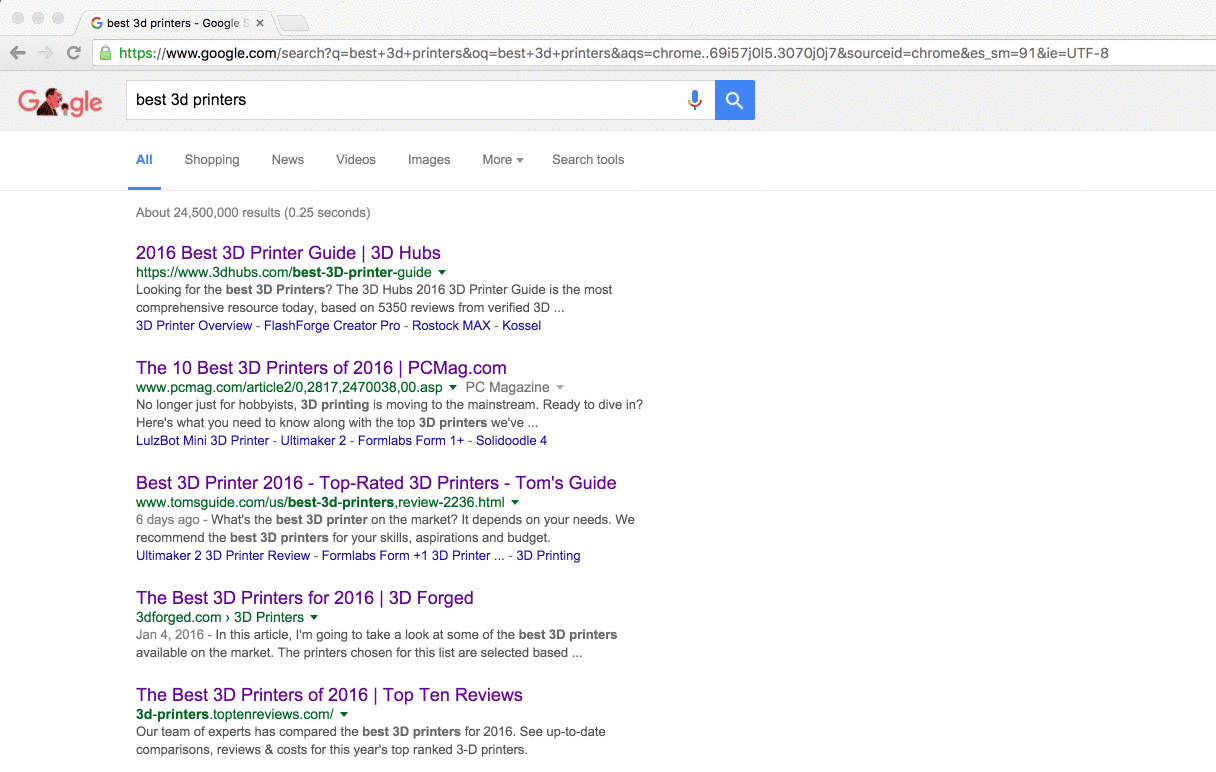Start voice search with microphone icon
Image resolution: width=1216 pixels, height=772 pixels.
(695, 100)
